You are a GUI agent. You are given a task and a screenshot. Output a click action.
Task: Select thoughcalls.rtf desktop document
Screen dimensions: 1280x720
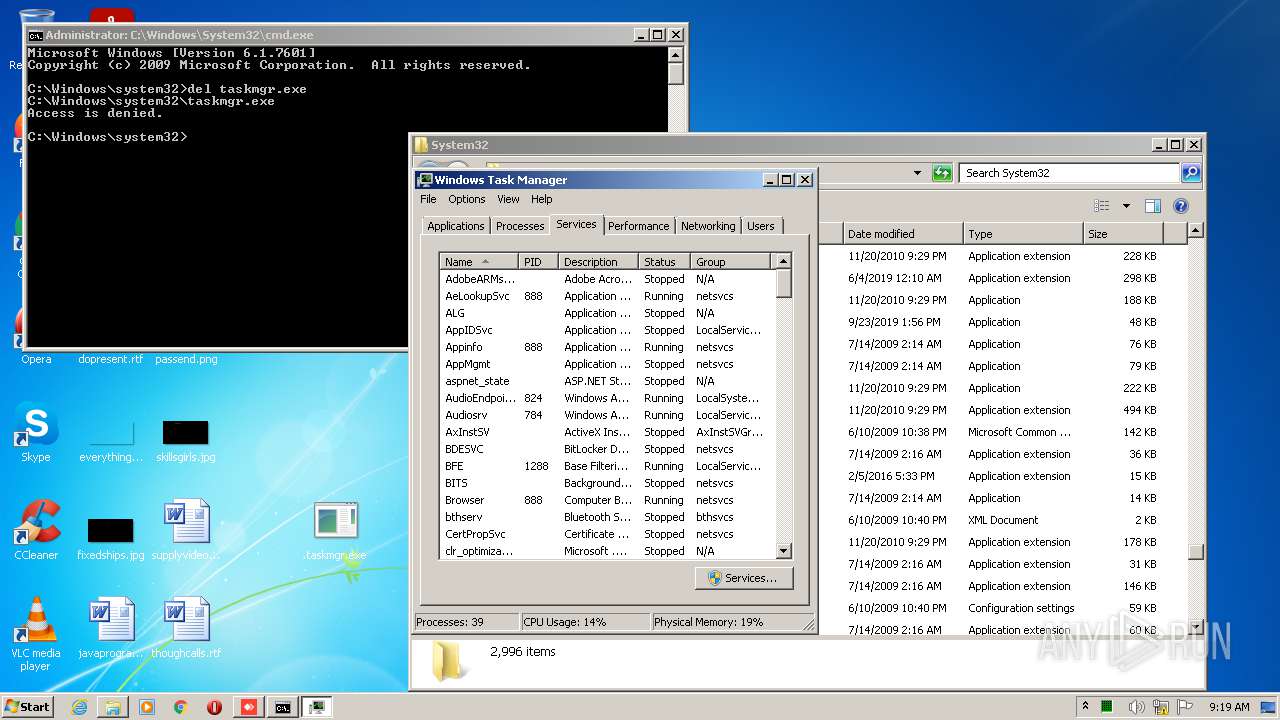[x=186, y=628]
